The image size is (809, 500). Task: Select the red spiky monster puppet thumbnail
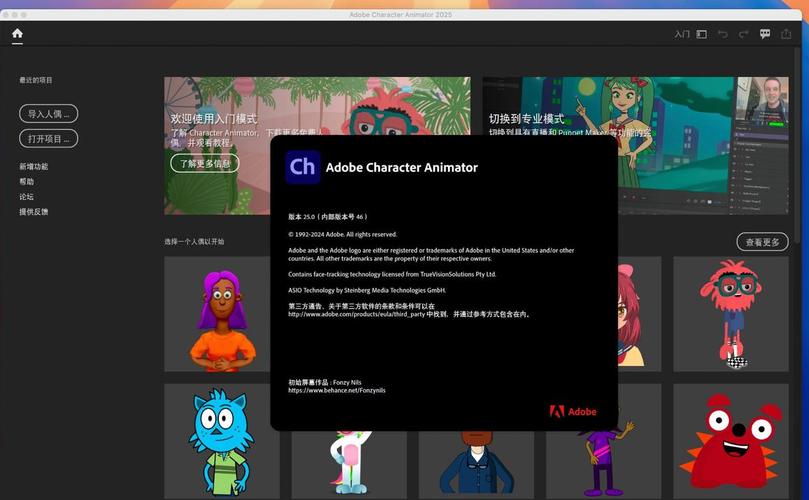(731, 441)
